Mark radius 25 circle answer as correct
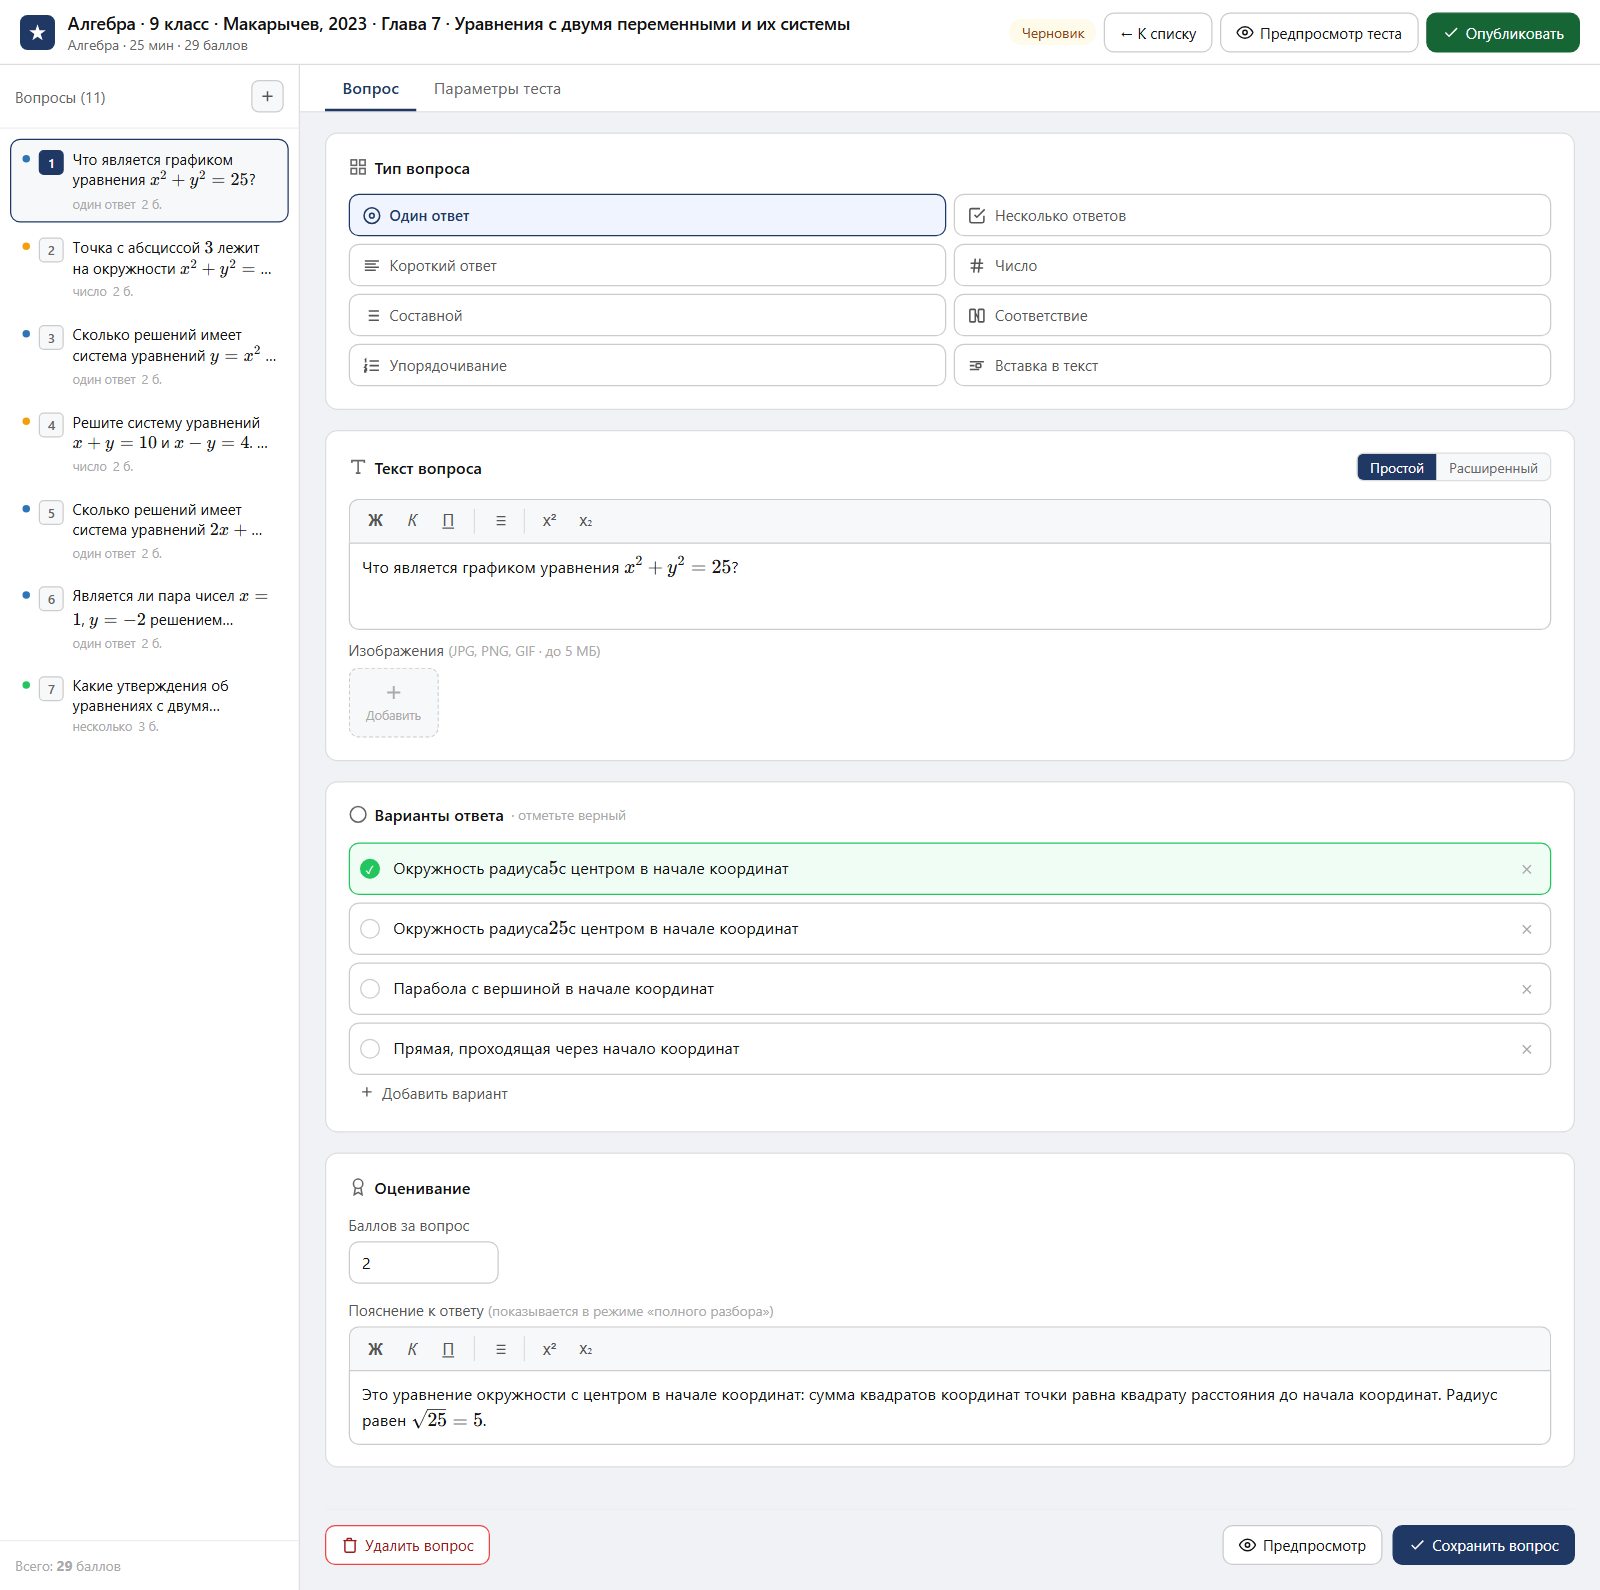The height and width of the screenshot is (1590, 1600). pos(370,929)
